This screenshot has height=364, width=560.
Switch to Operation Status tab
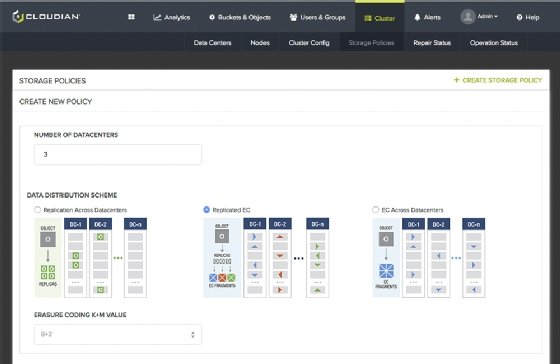tap(494, 43)
